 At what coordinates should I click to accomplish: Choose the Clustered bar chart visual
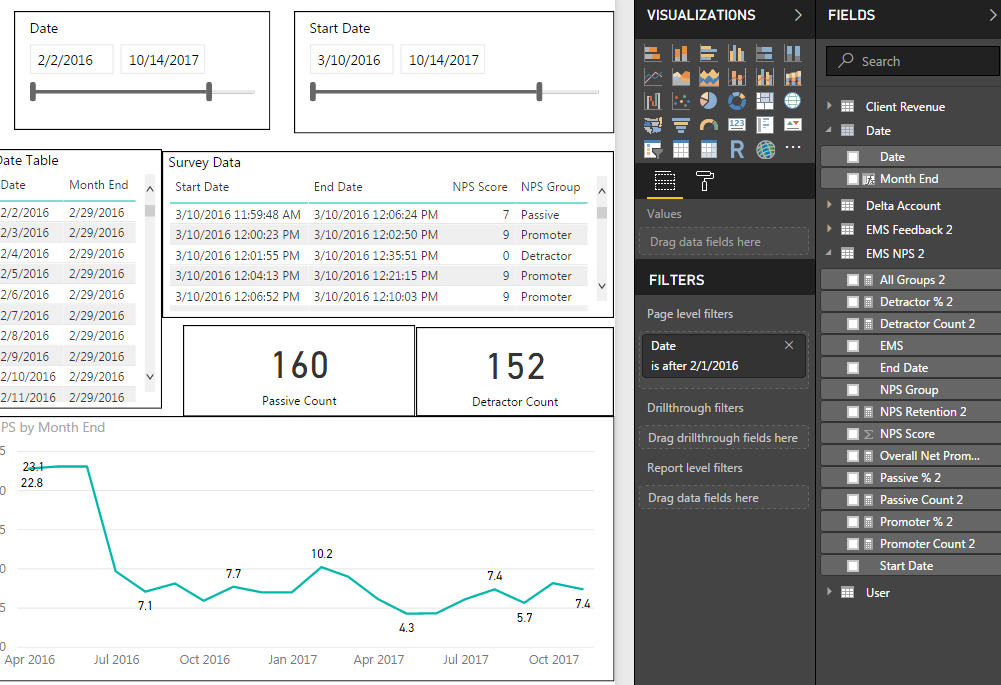(709, 54)
